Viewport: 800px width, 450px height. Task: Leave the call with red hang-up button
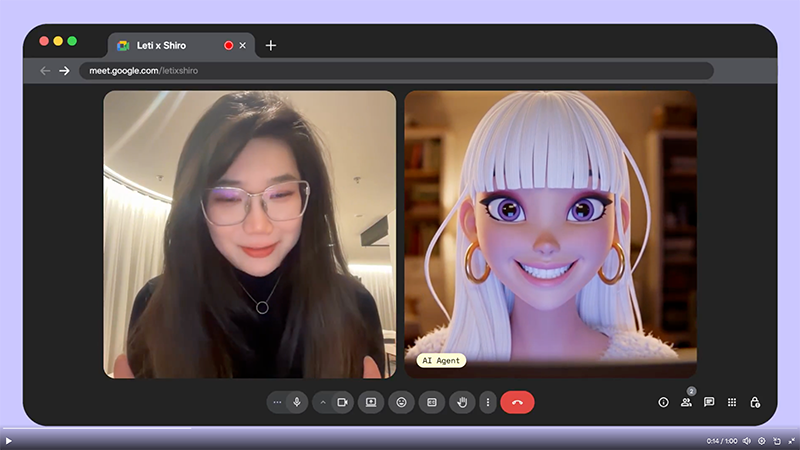click(x=517, y=402)
